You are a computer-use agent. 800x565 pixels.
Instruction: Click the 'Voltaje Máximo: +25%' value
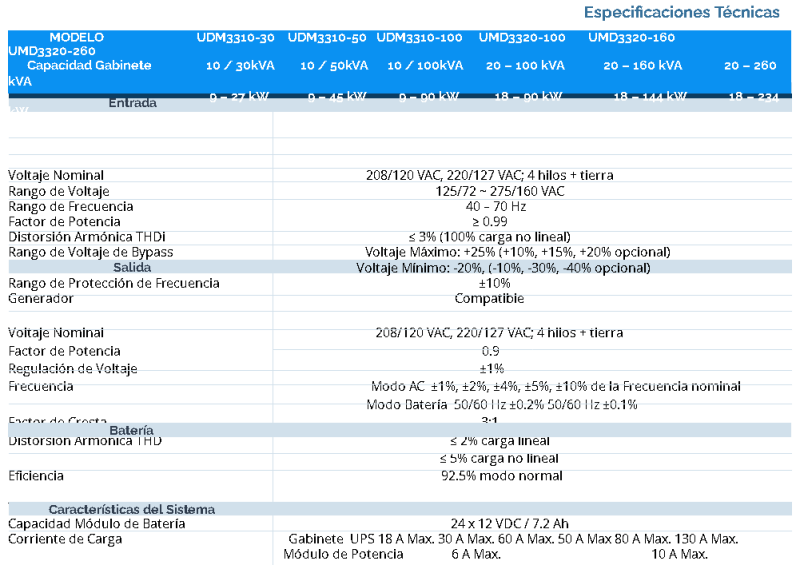517,253
